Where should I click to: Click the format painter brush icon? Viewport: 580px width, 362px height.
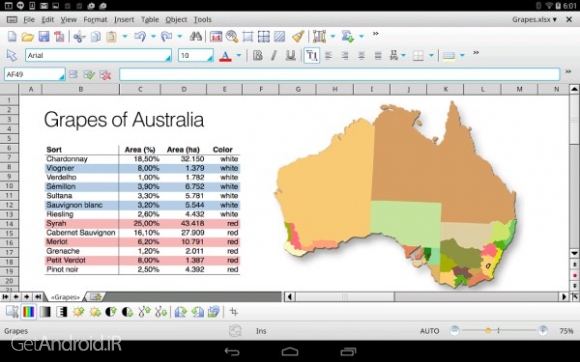(298, 36)
